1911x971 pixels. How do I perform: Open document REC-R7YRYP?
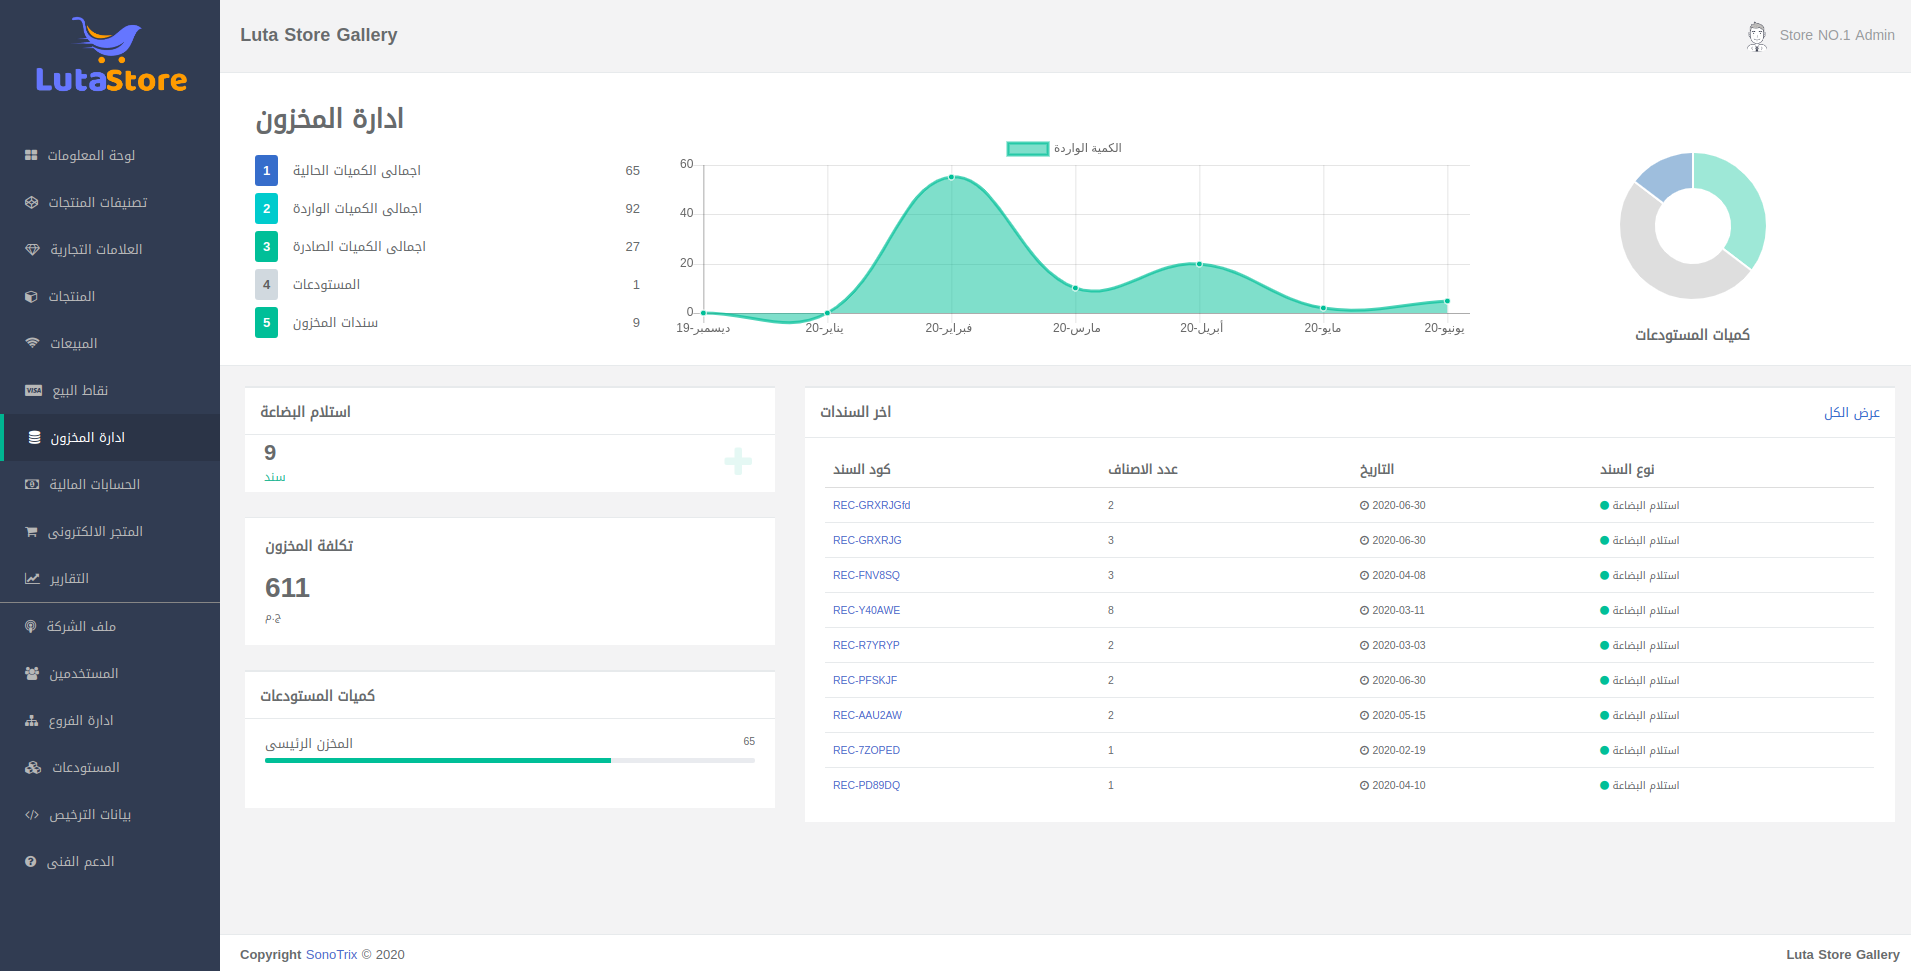coord(866,645)
